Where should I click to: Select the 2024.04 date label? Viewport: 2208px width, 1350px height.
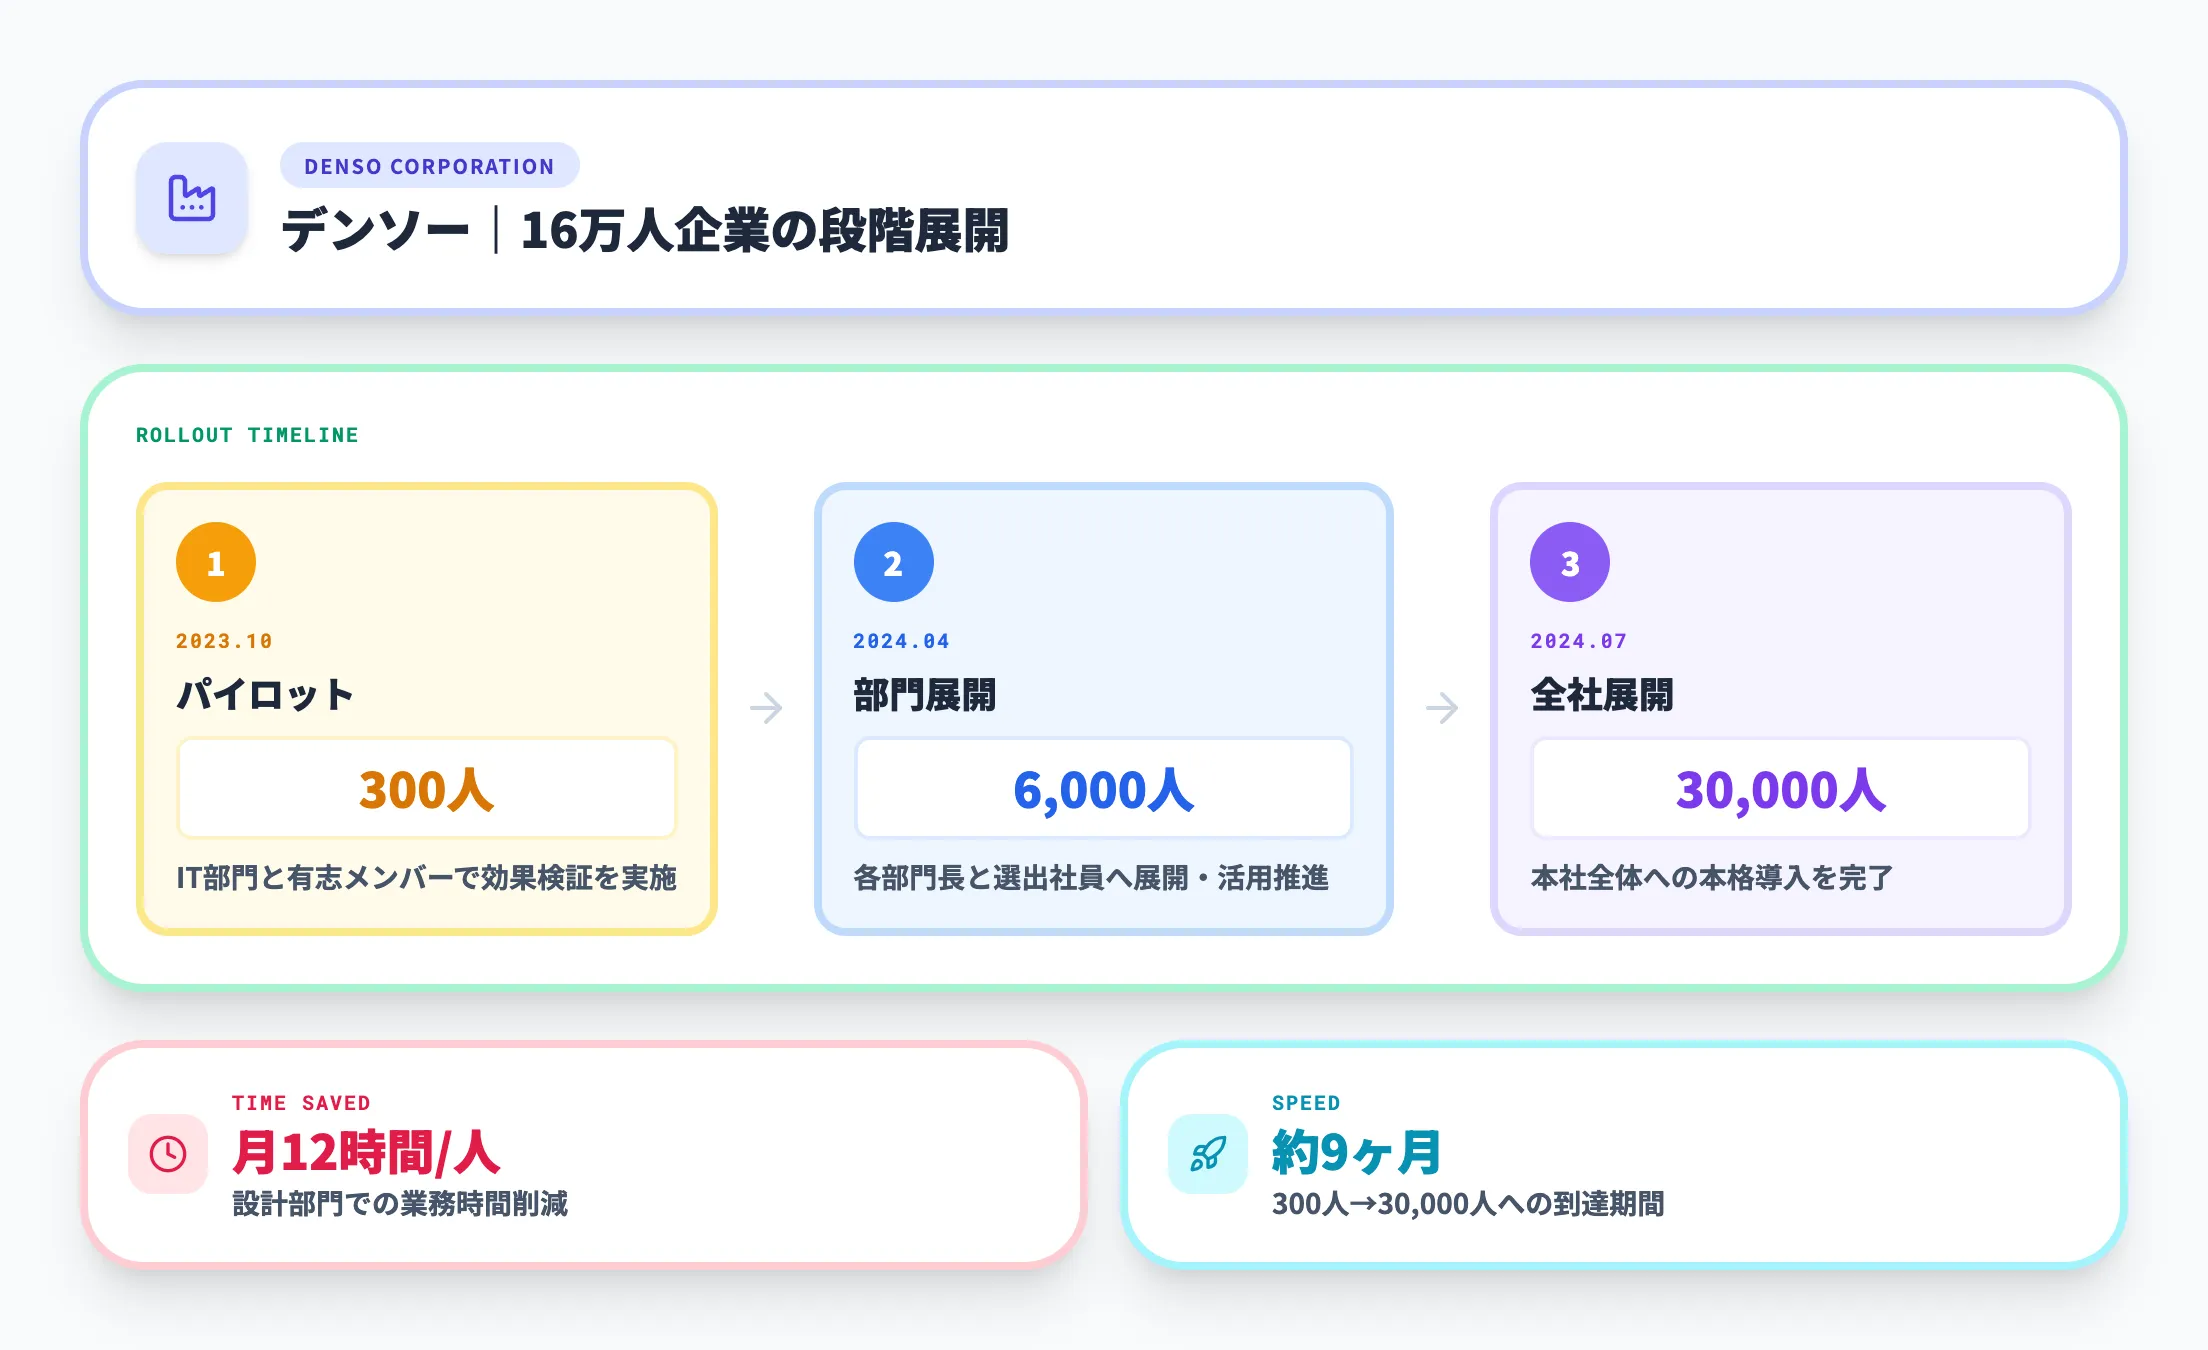(x=901, y=641)
